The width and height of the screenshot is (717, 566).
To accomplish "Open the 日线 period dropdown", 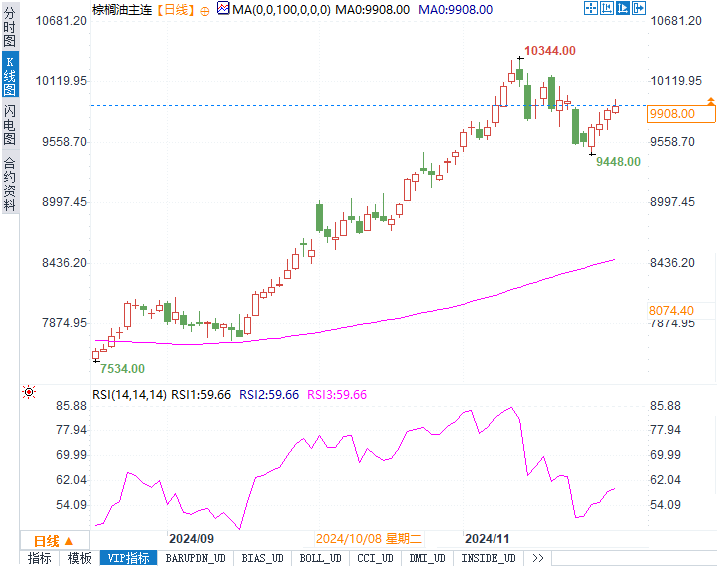I will pyautogui.click(x=54, y=541).
